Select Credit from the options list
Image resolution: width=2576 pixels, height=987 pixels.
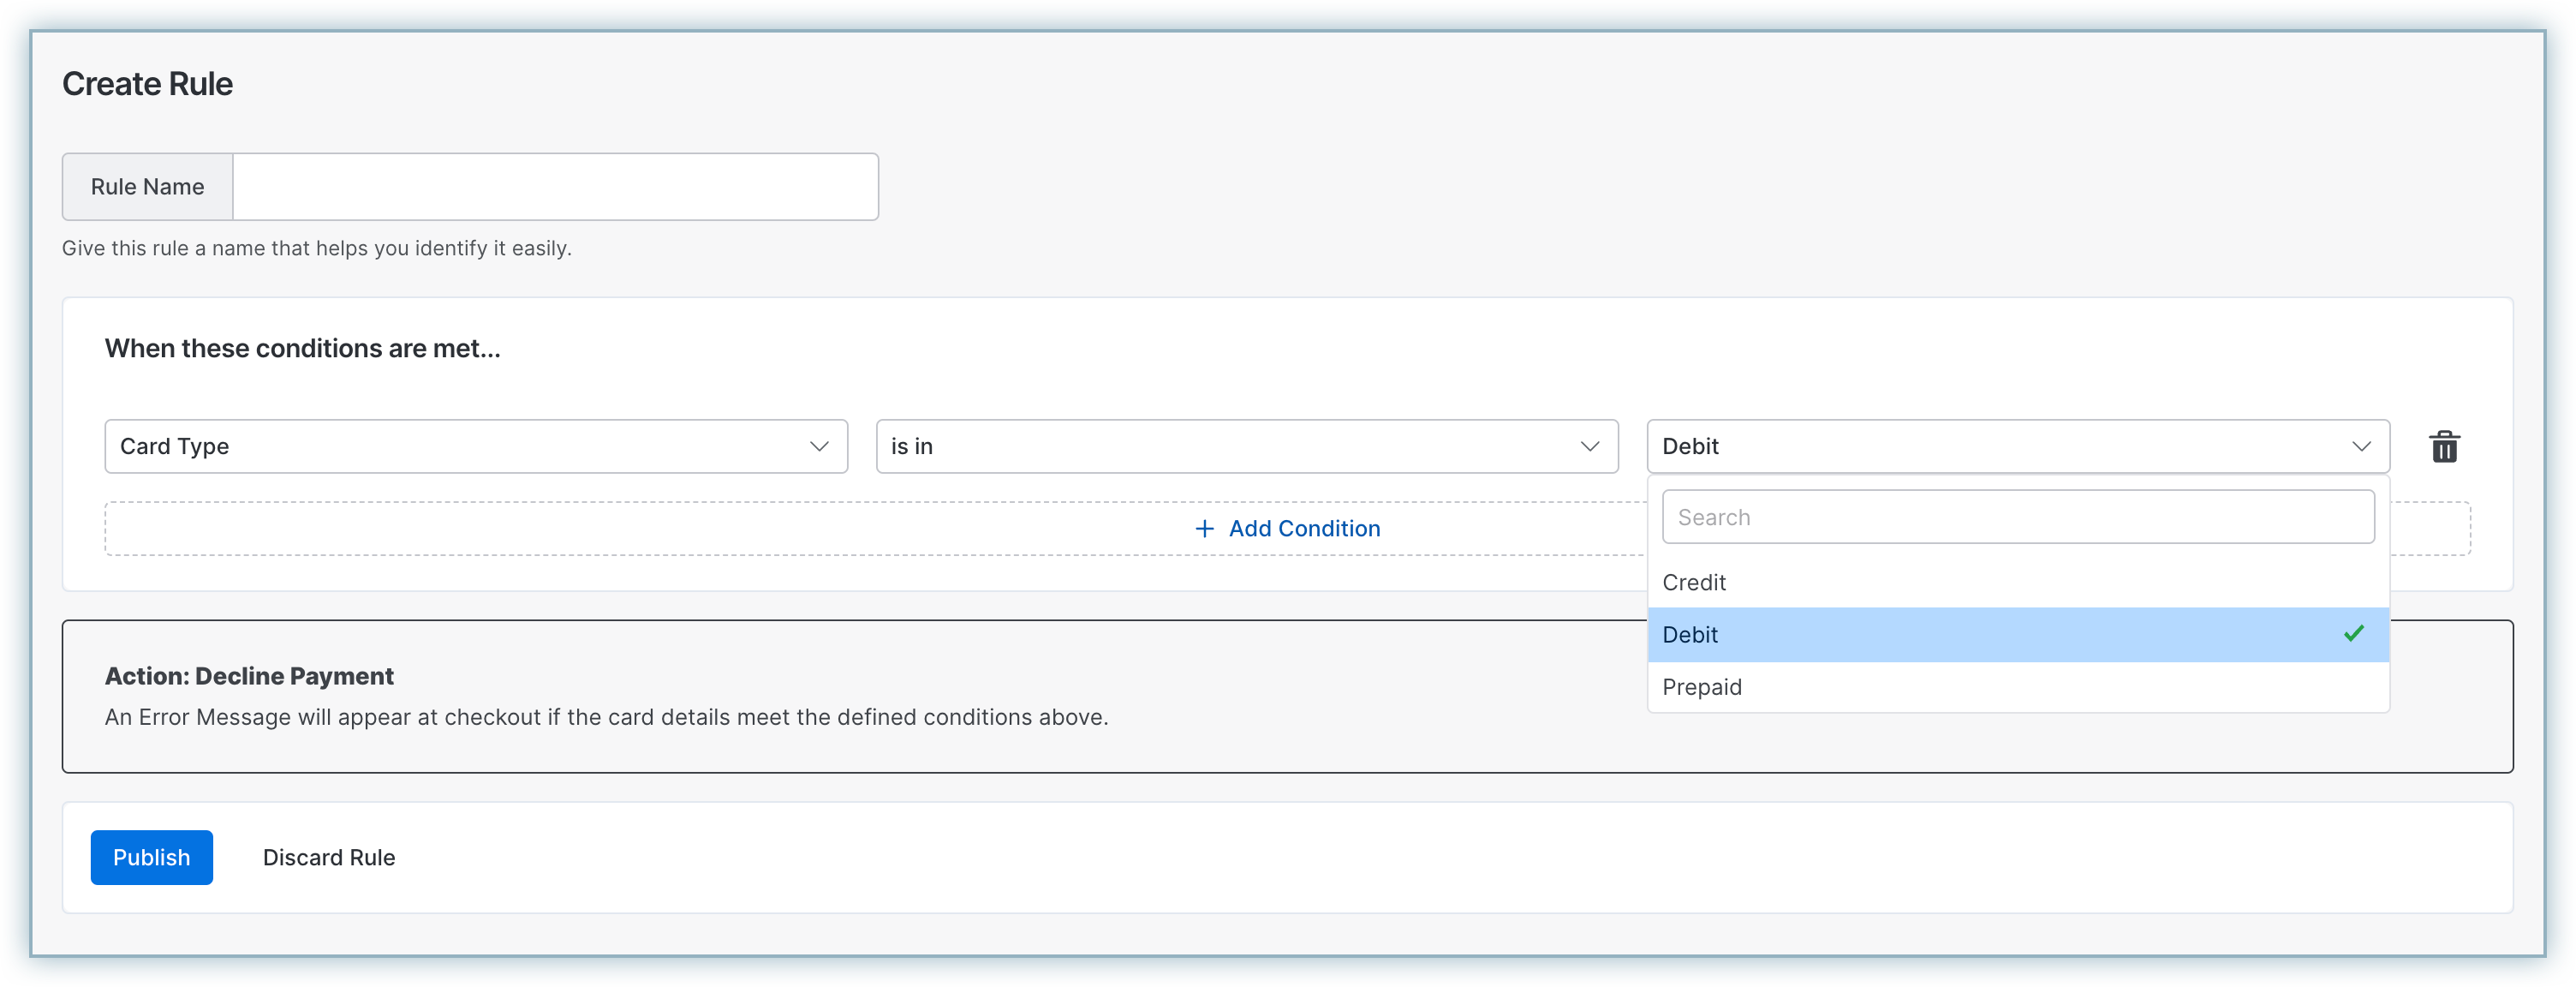(1694, 582)
